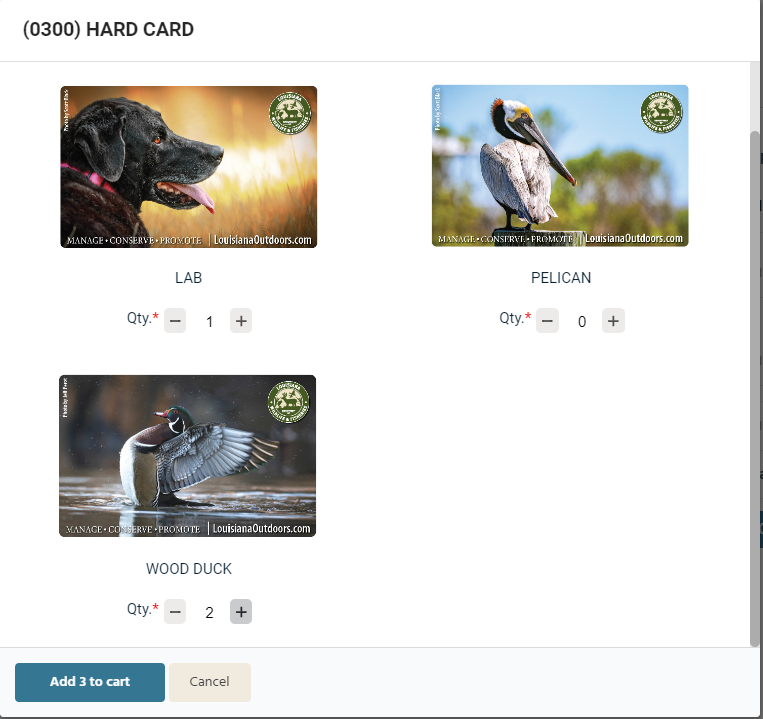Click the green seal on Pelican card
The image size is (763, 719).
click(x=661, y=112)
